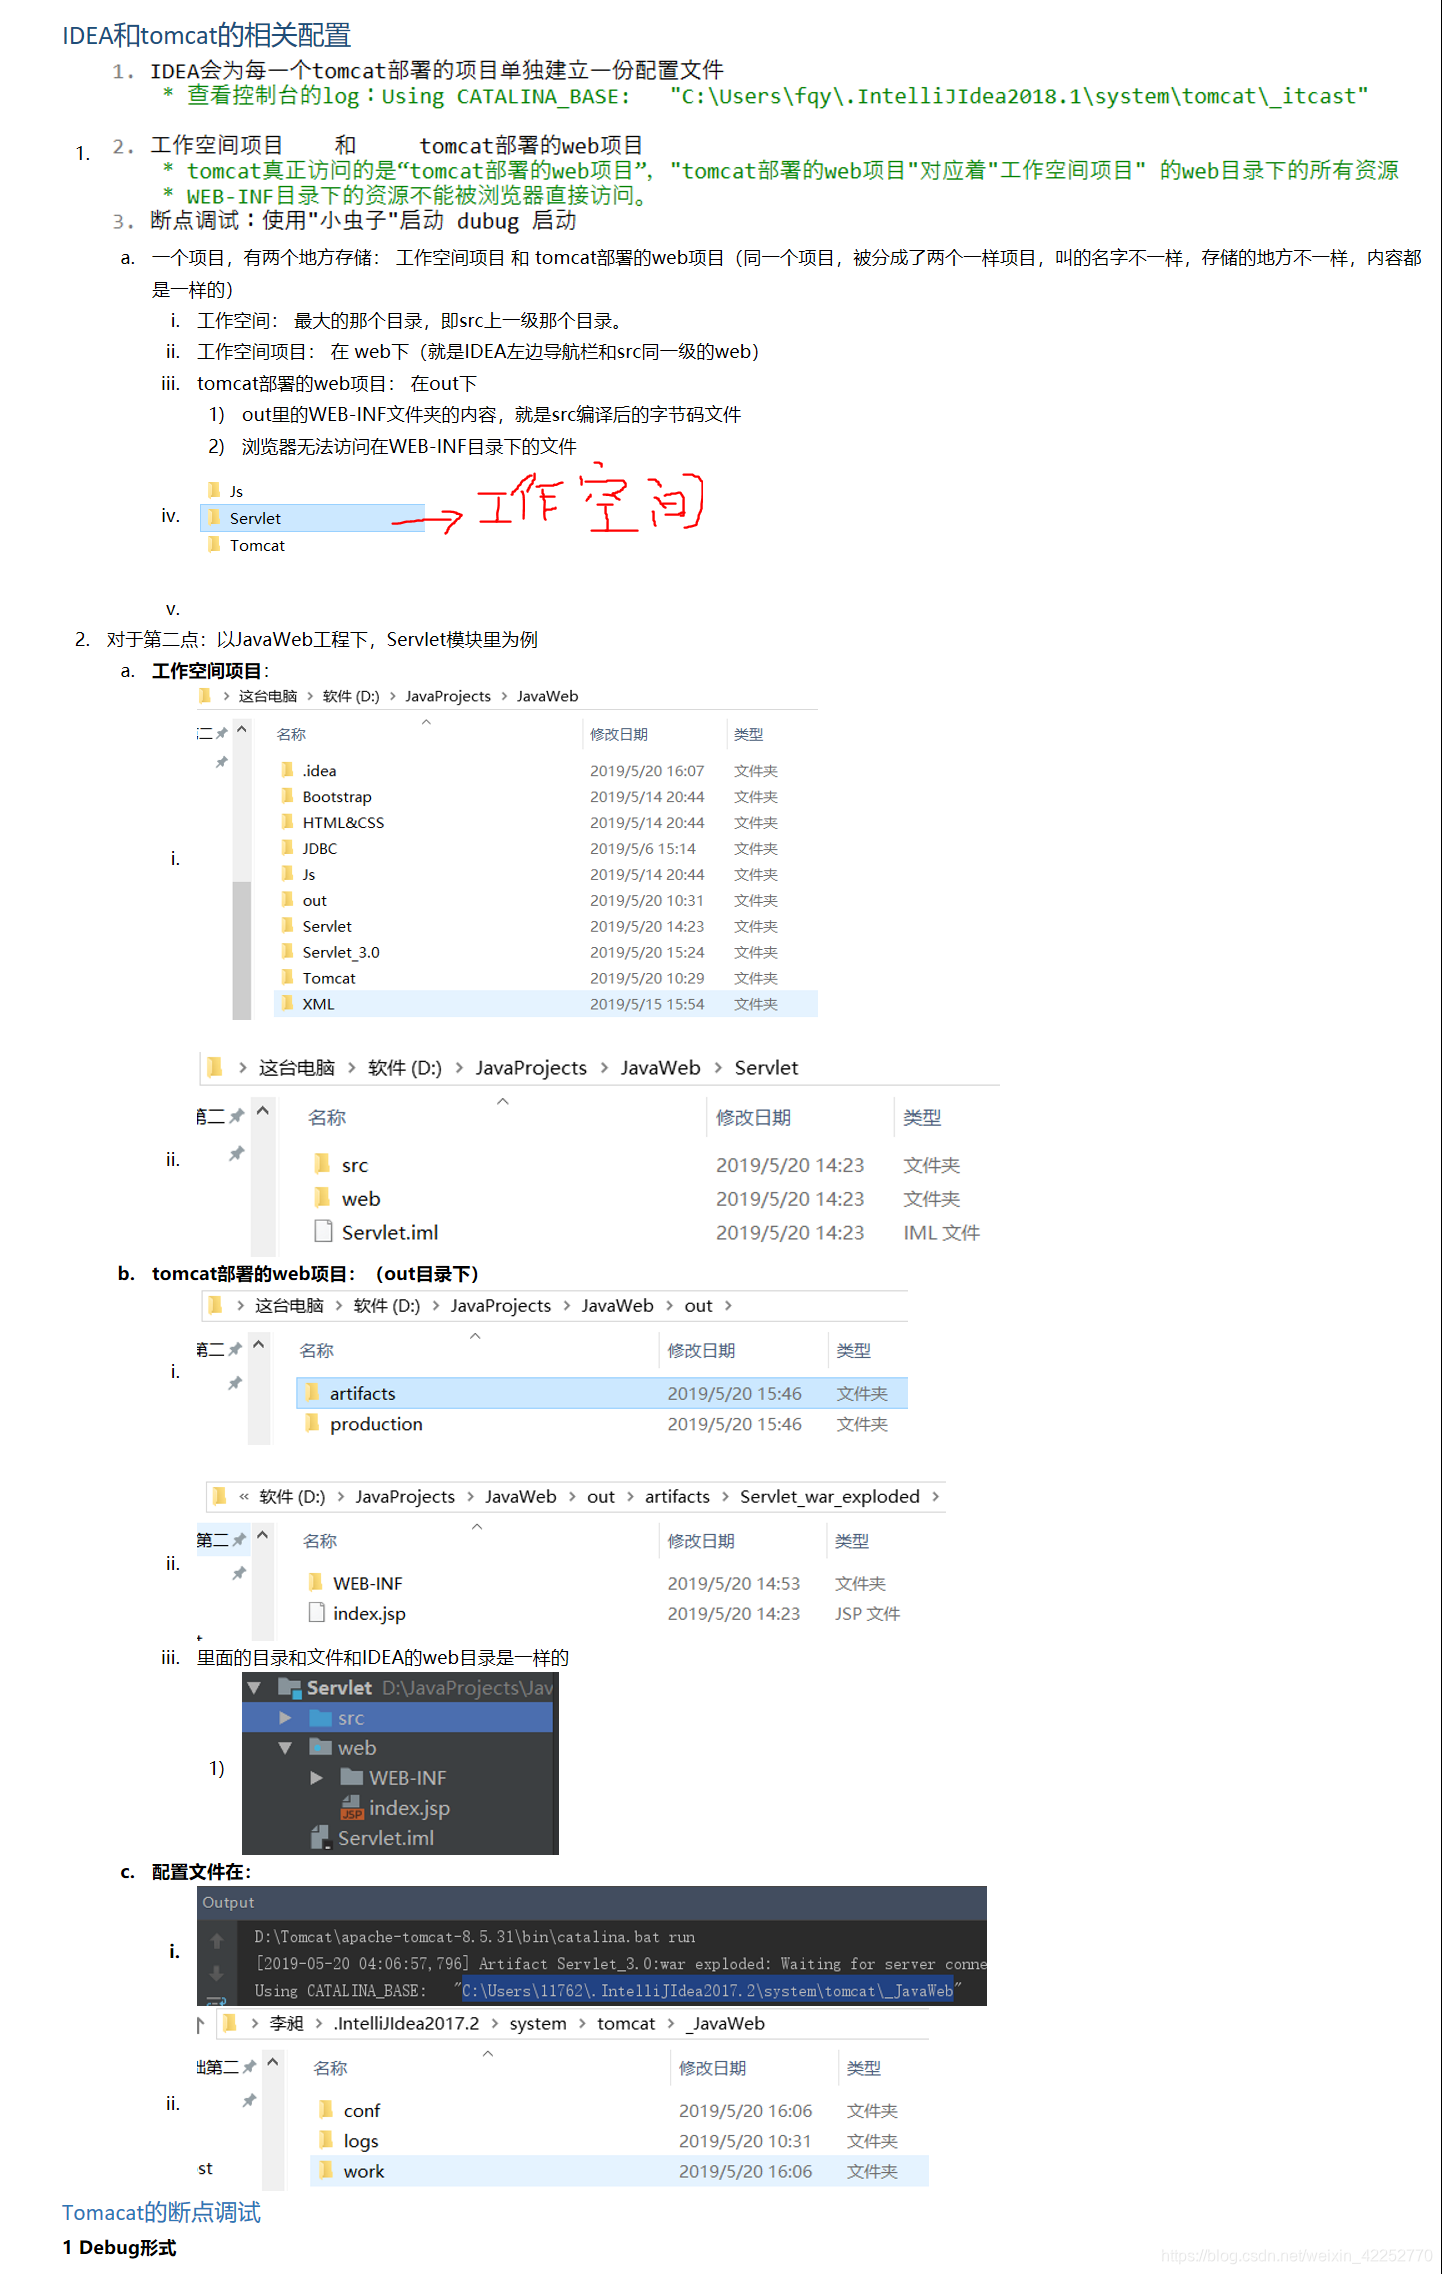1442x2274 pixels.
Task: Click 类型 header above IML 文件 row
Action: 922,1118
